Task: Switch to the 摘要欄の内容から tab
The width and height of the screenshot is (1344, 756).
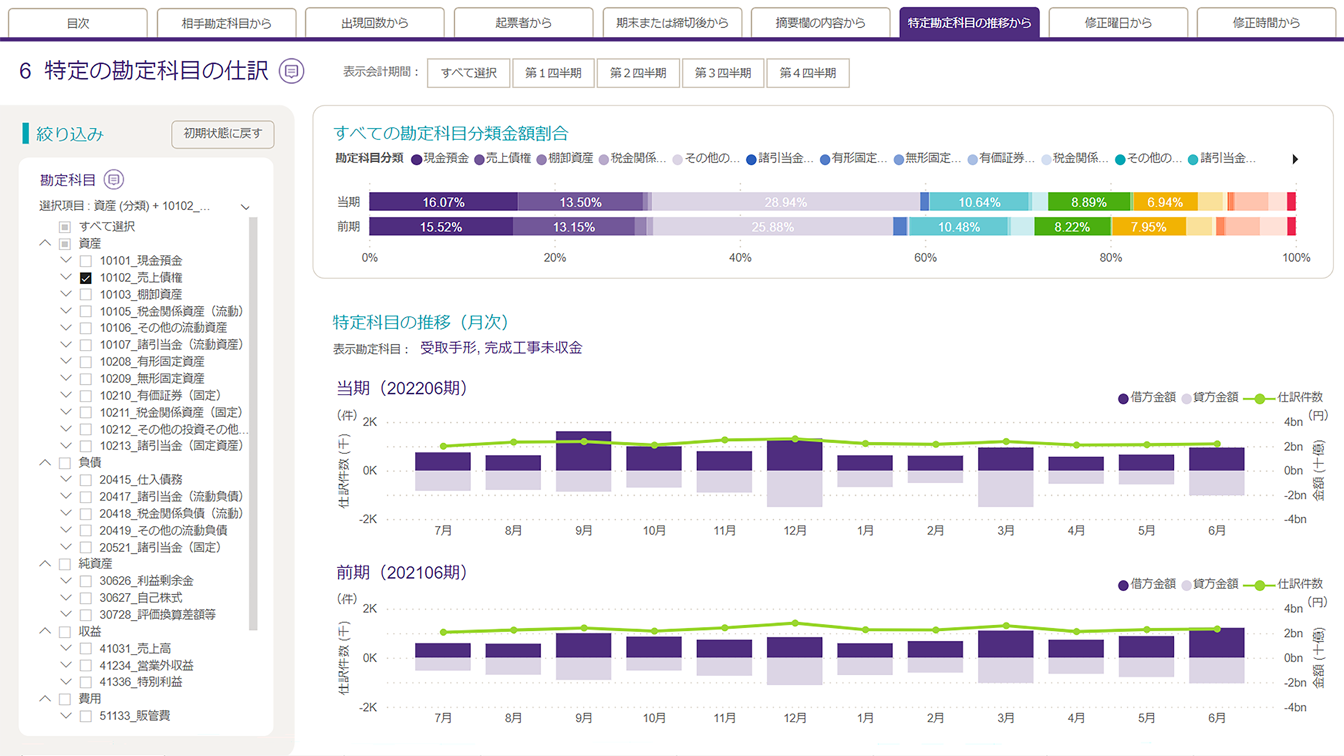Action: (x=821, y=23)
